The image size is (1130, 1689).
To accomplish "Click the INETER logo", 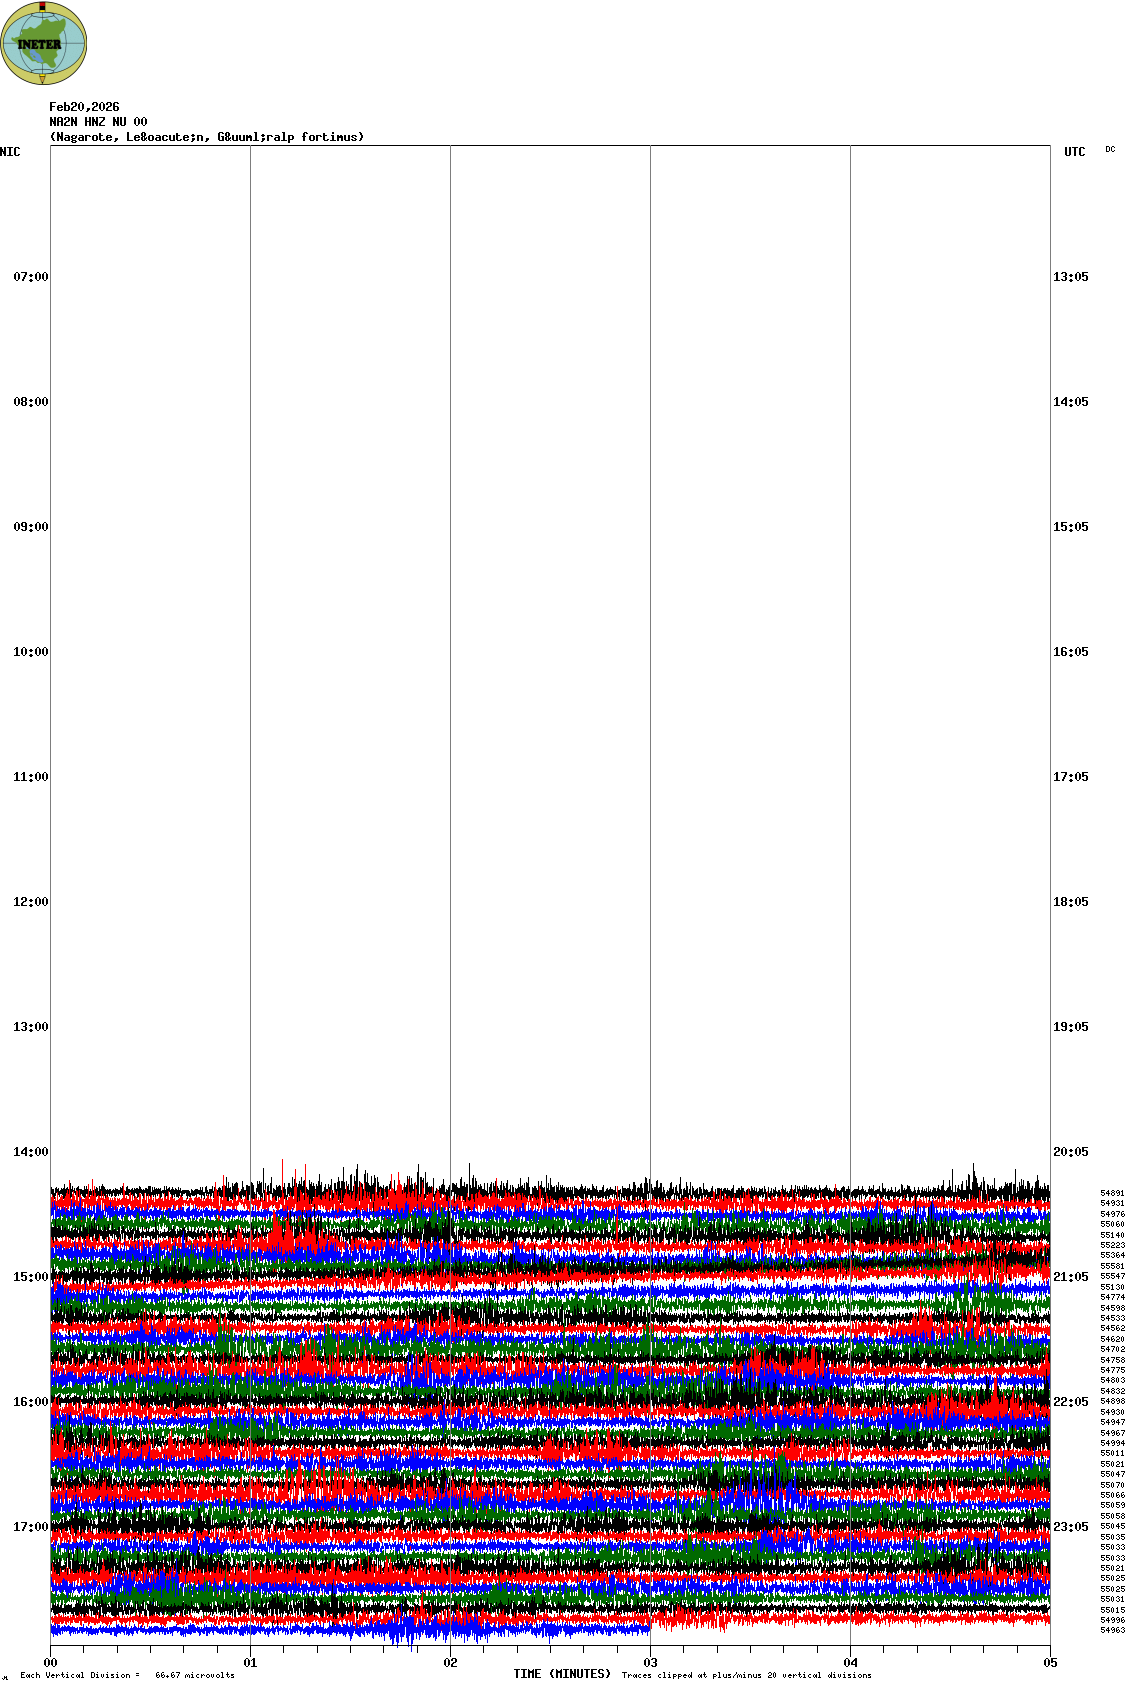I will pyautogui.click(x=44, y=43).
